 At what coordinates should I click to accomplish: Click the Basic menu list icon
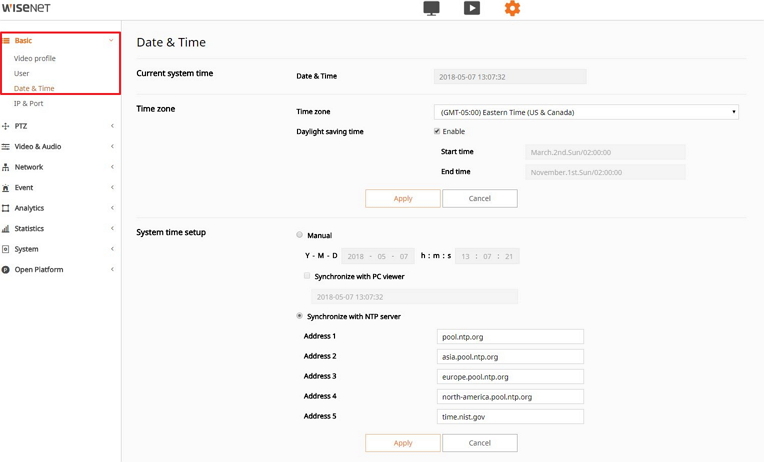click(x=6, y=40)
